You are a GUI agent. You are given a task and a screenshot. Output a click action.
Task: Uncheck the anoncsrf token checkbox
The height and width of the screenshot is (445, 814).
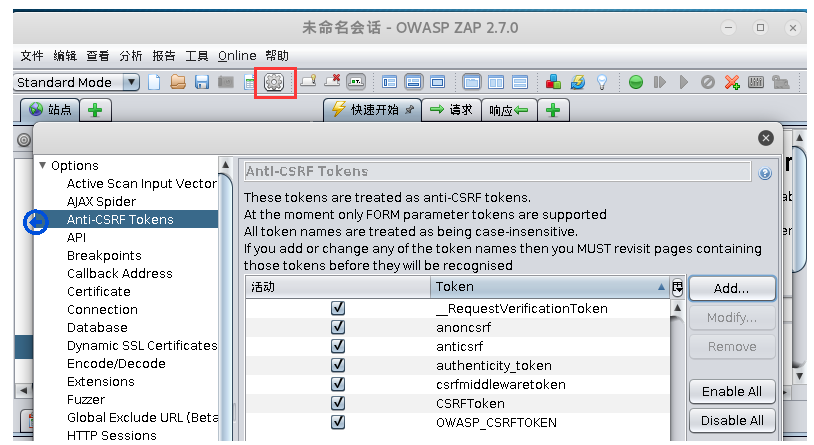(x=338, y=327)
